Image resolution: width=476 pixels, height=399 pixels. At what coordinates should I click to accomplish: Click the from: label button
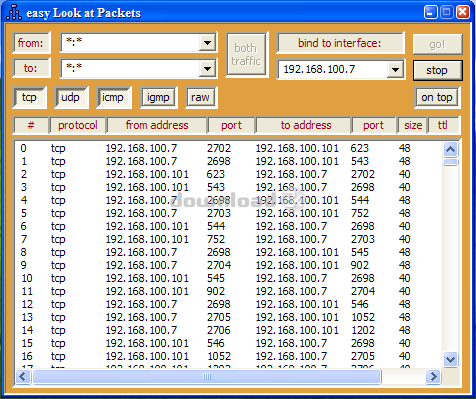tap(31, 43)
